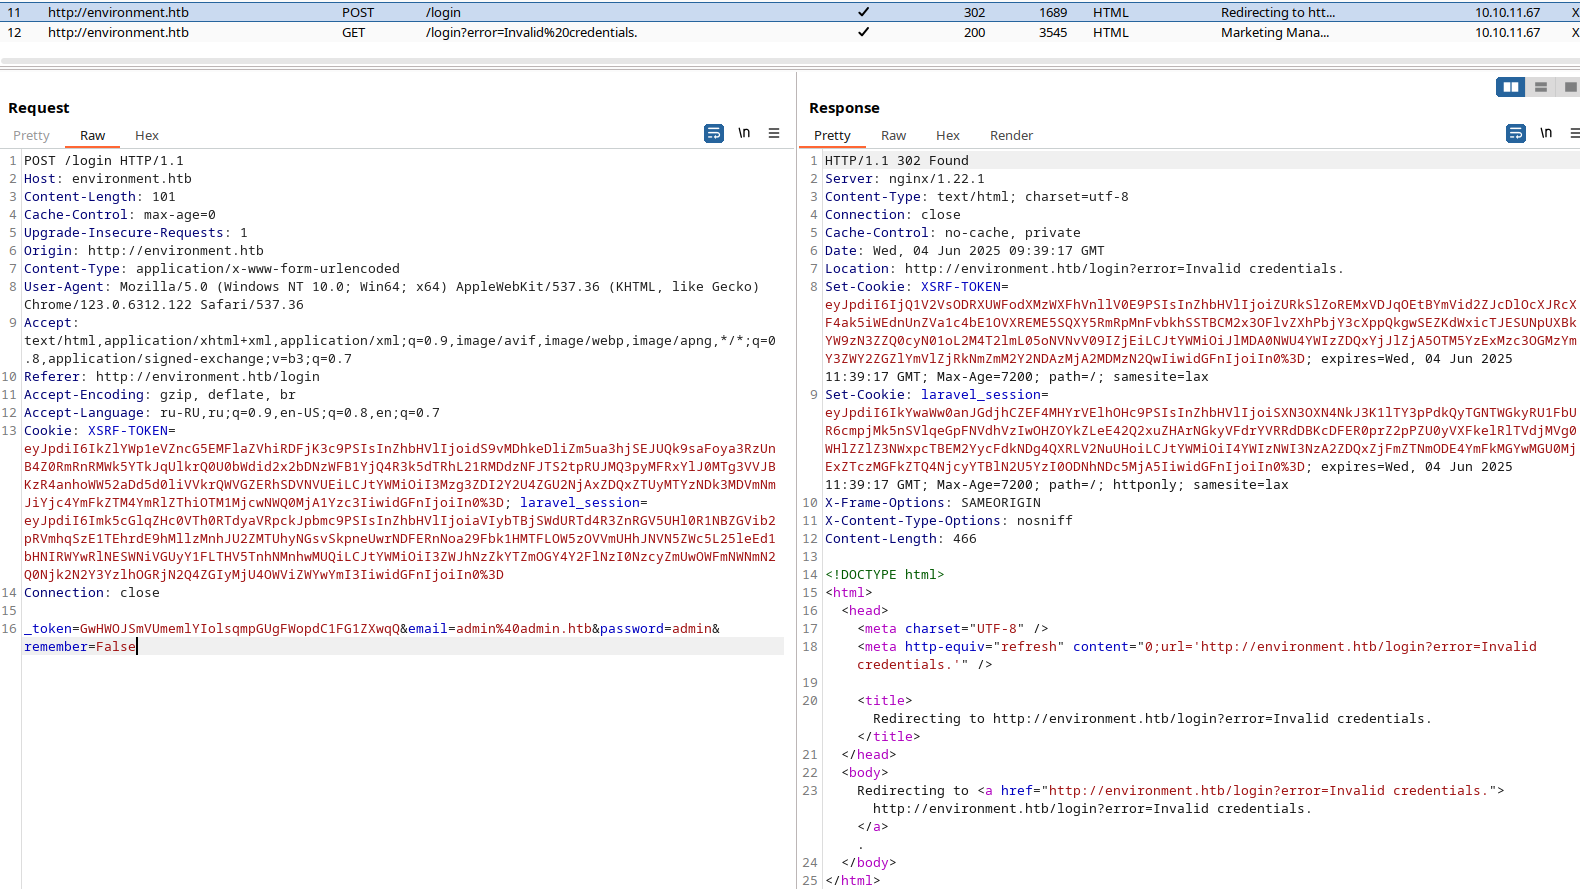The width and height of the screenshot is (1580, 889).
Task: Toggle word wrap in the Response pane
Action: (1516, 133)
